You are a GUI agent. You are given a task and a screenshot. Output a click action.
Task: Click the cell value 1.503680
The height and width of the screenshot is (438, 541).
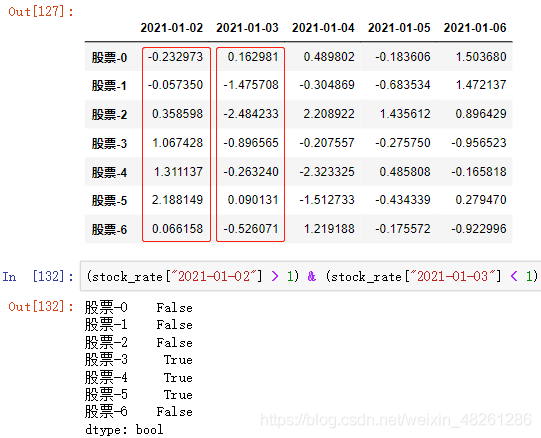[x=481, y=57]
